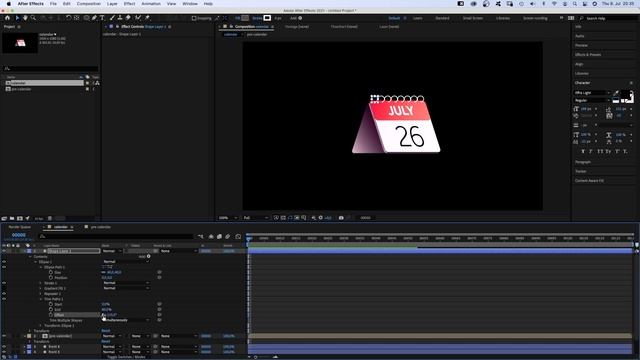Expand the Paragraph panel

(583, 162)
